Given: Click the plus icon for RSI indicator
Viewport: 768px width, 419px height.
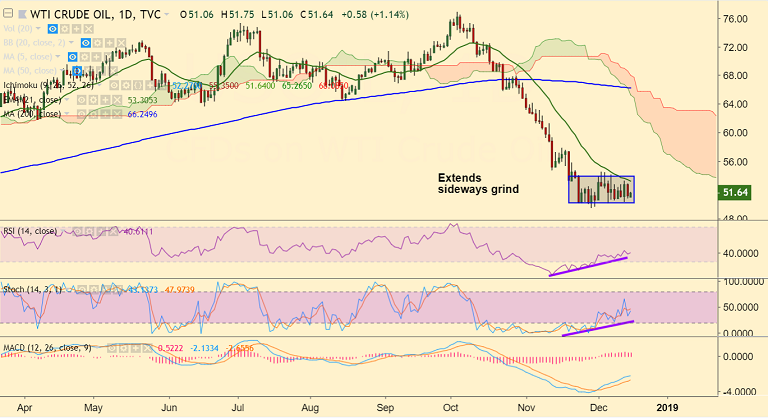Looking at the screenshot, I should (x=101, y=231).
